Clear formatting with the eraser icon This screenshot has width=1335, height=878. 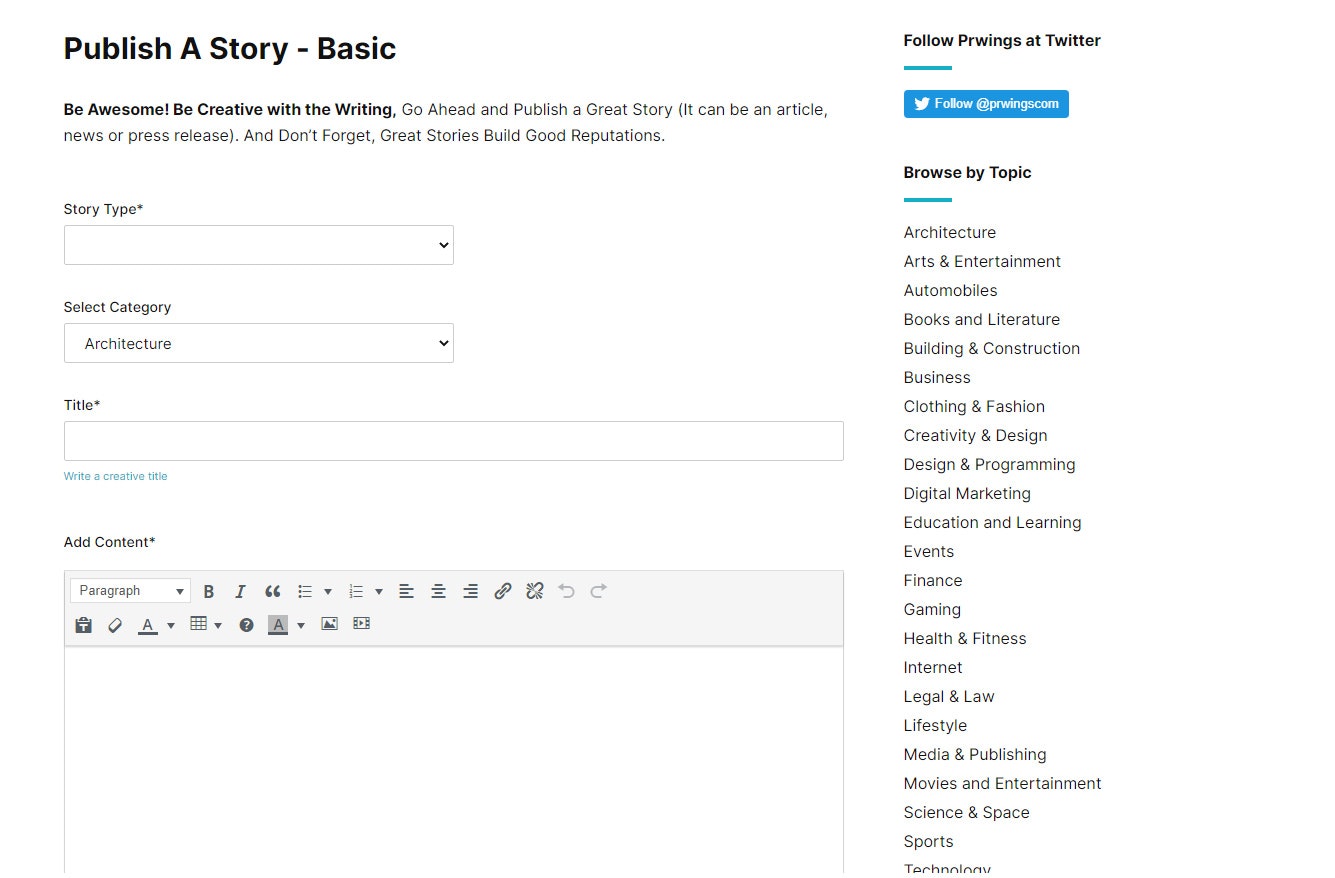pos(115,624)
